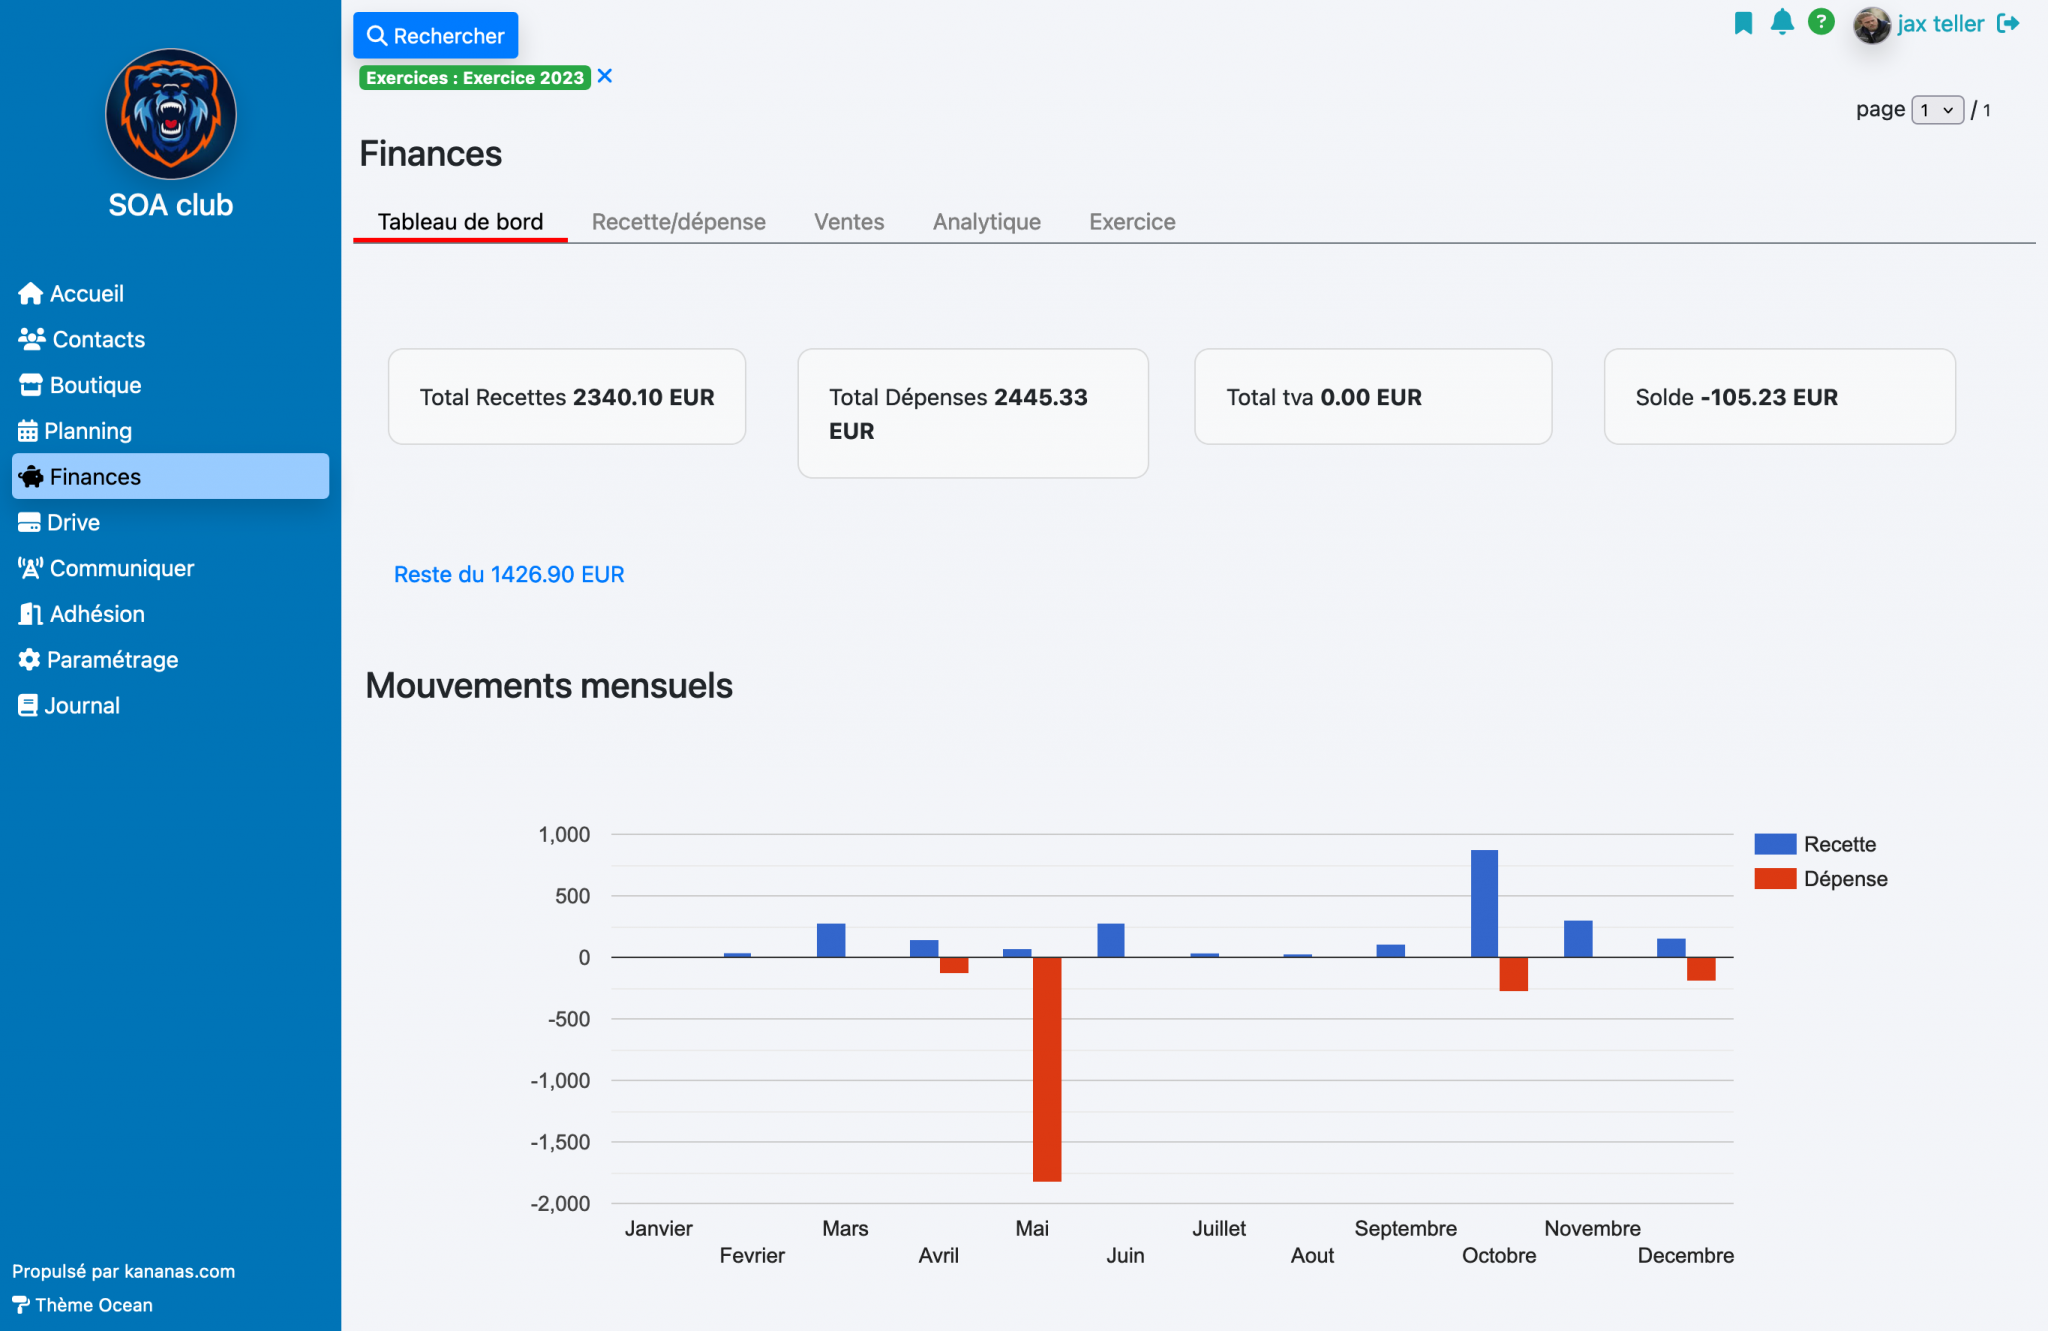Open the bookmarks icon
This screenshot has height=1331, width=2048.
coord(1743,22)
